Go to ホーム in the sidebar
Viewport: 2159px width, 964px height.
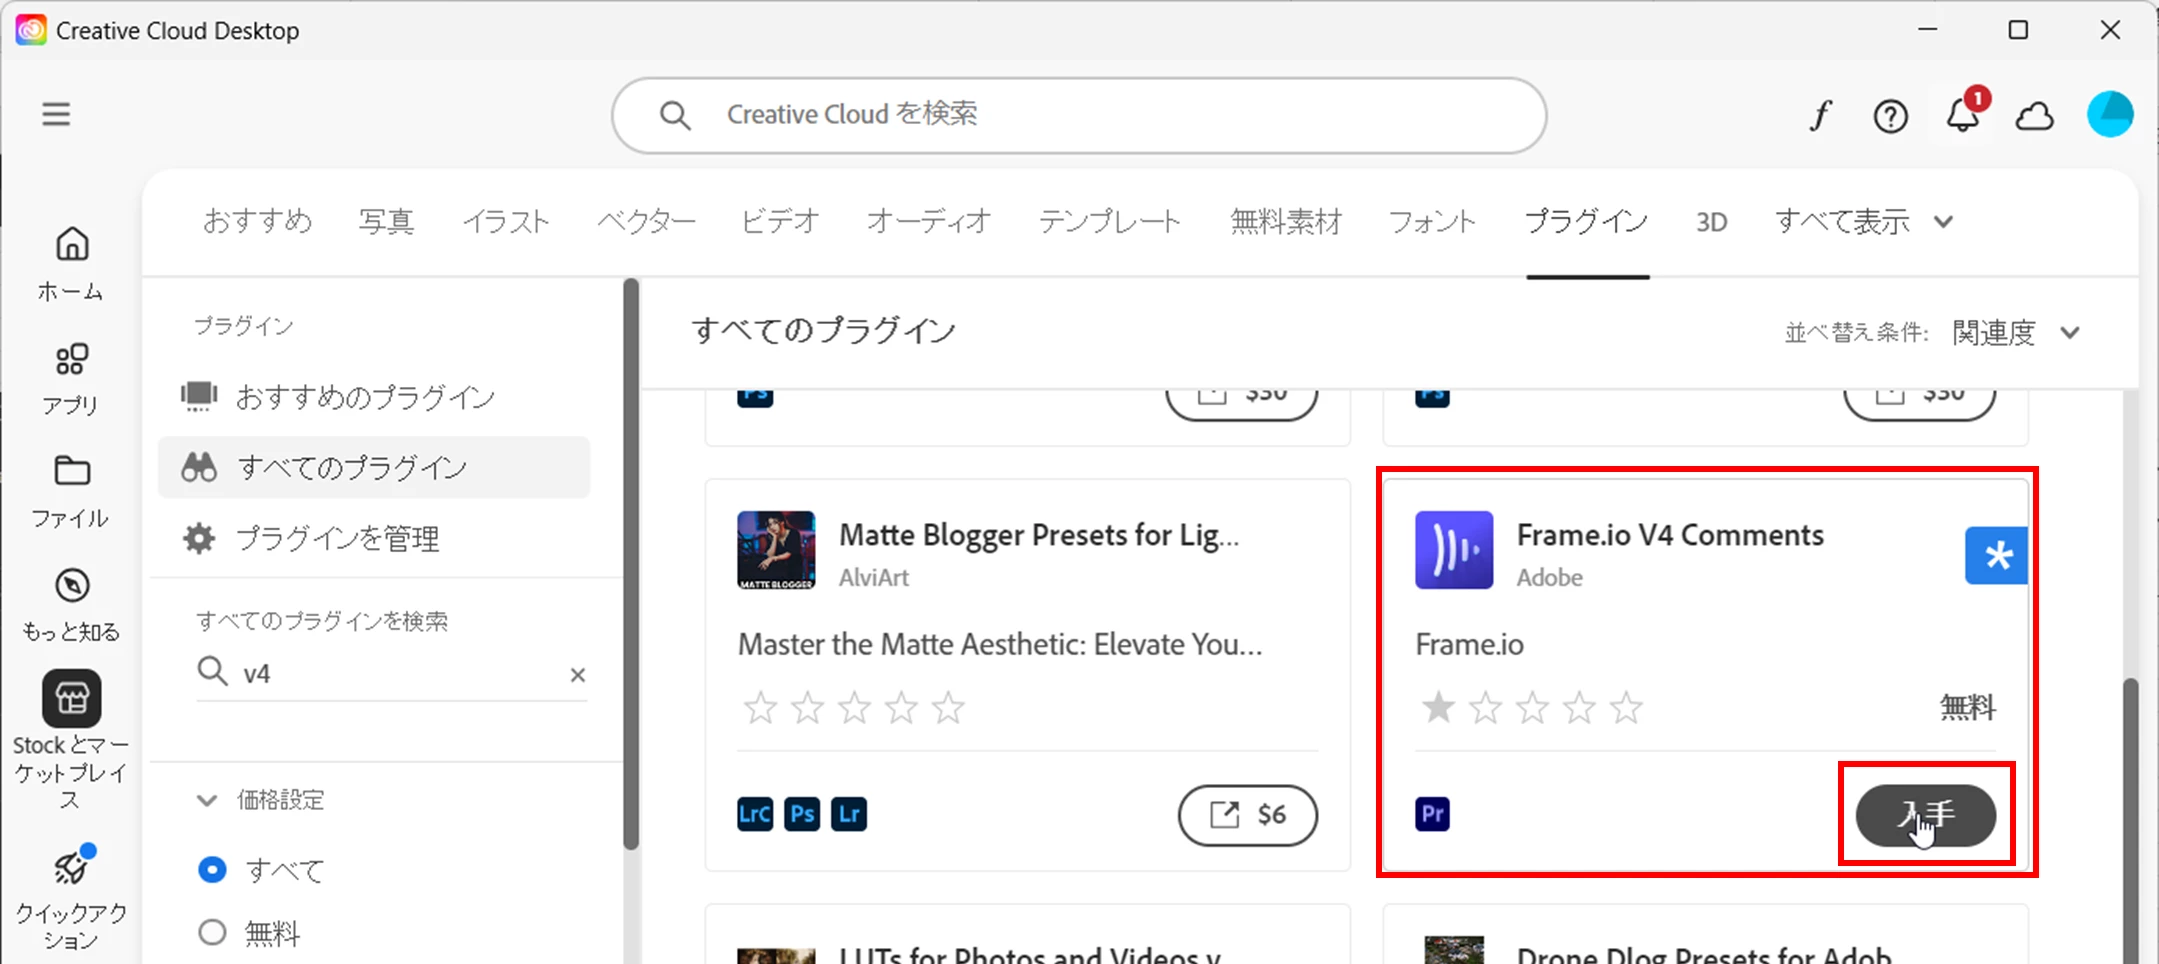[x=71, y=264]
